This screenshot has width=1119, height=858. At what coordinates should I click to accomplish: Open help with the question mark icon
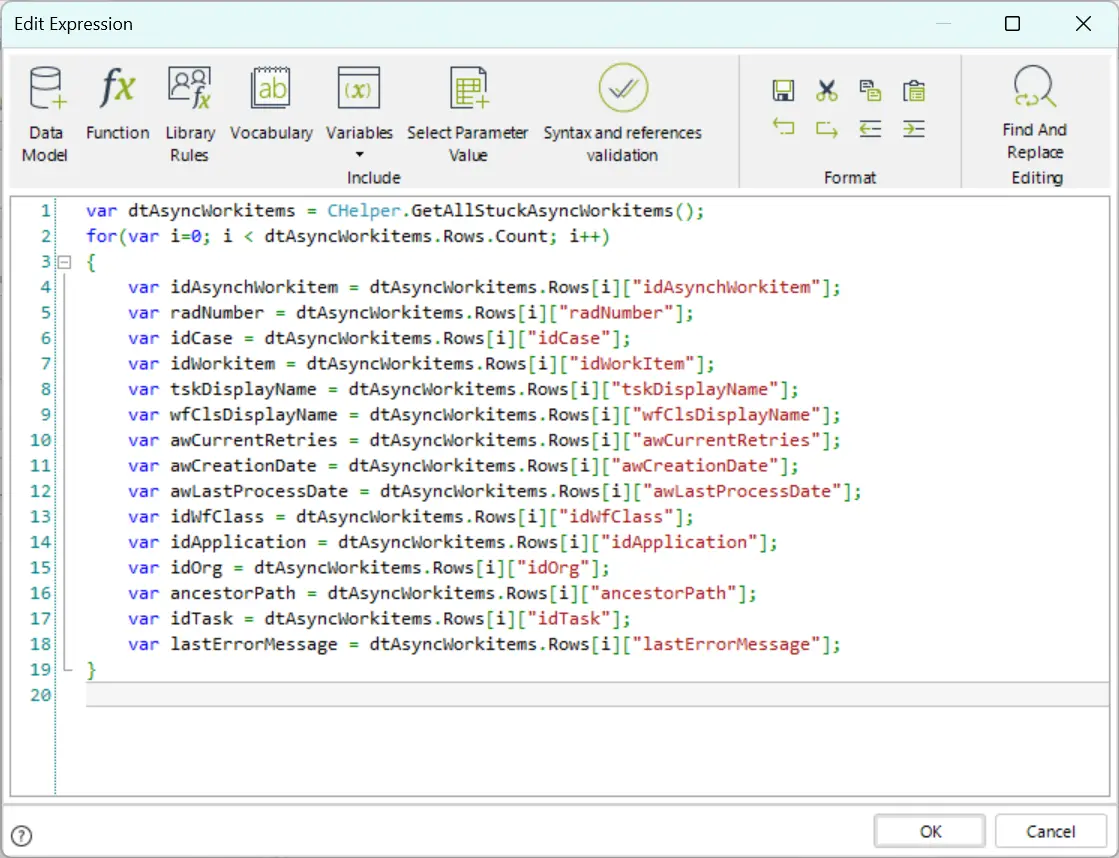21,835
